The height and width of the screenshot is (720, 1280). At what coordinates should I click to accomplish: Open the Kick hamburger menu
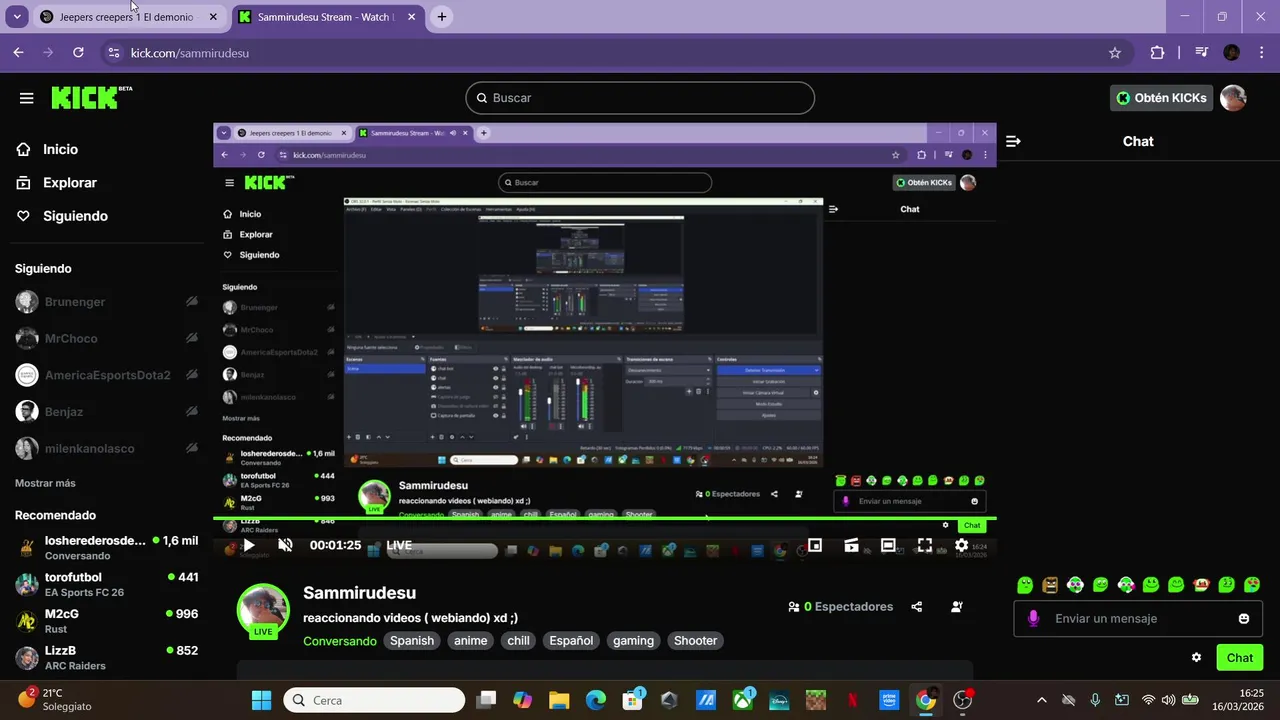tap(27, 98)
